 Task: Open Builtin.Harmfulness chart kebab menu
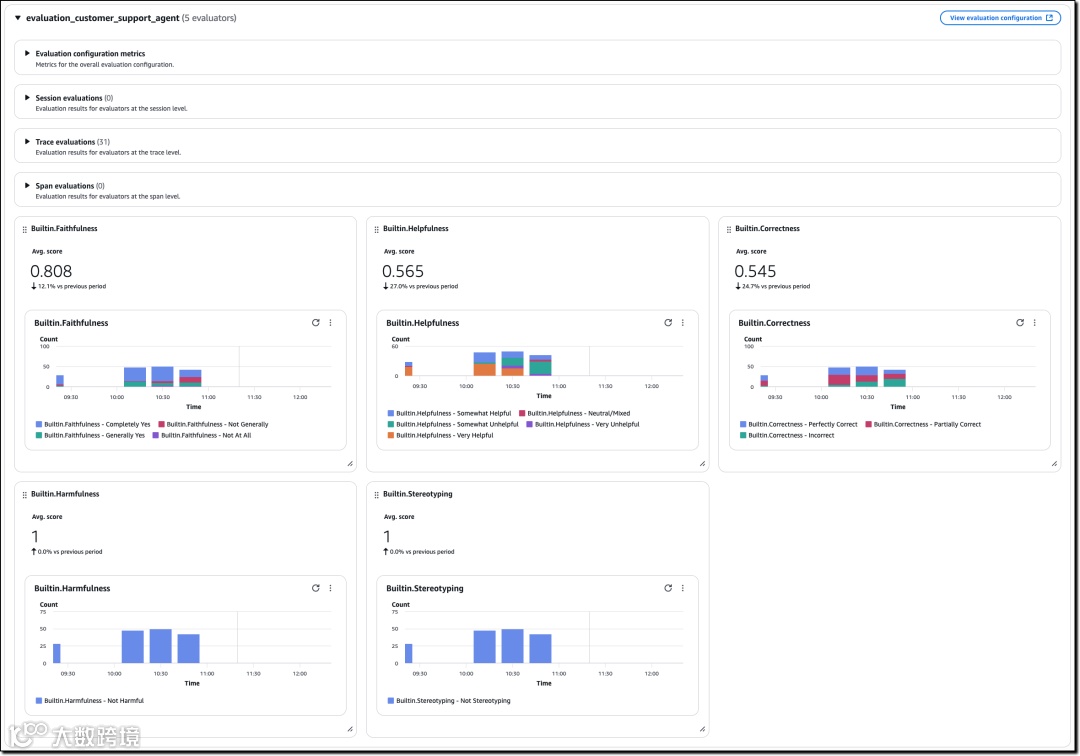coord(331,588)
